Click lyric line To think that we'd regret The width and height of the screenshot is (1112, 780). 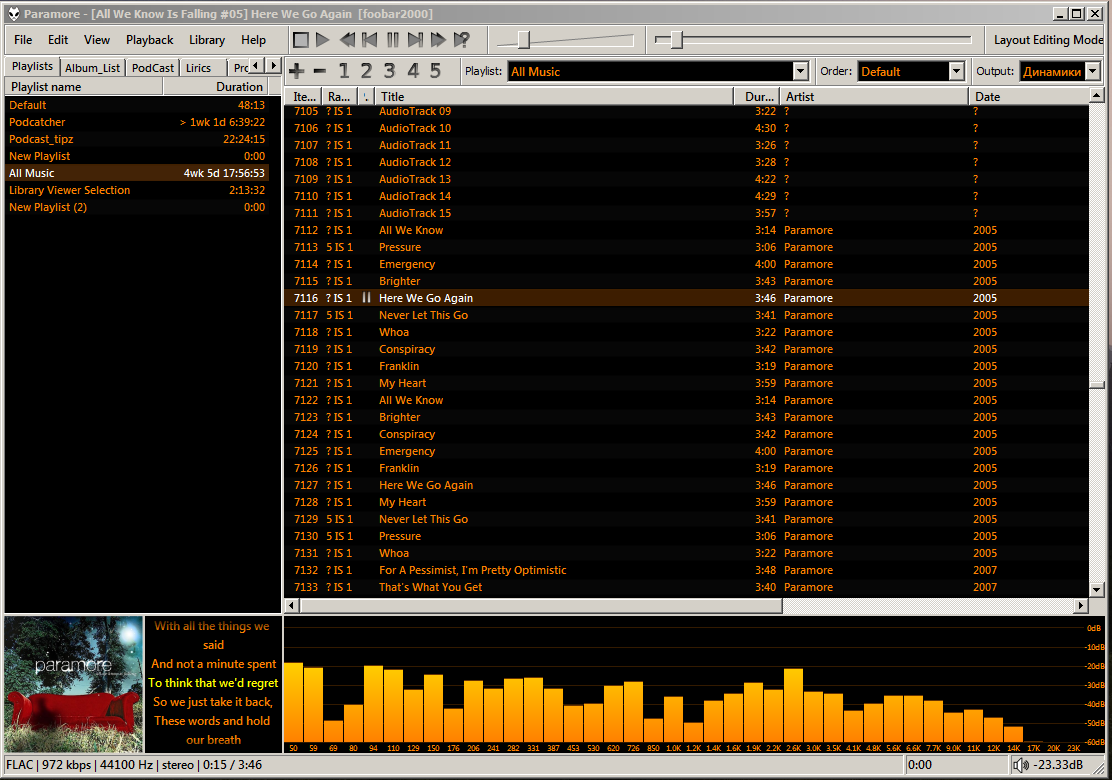[213, 683]
